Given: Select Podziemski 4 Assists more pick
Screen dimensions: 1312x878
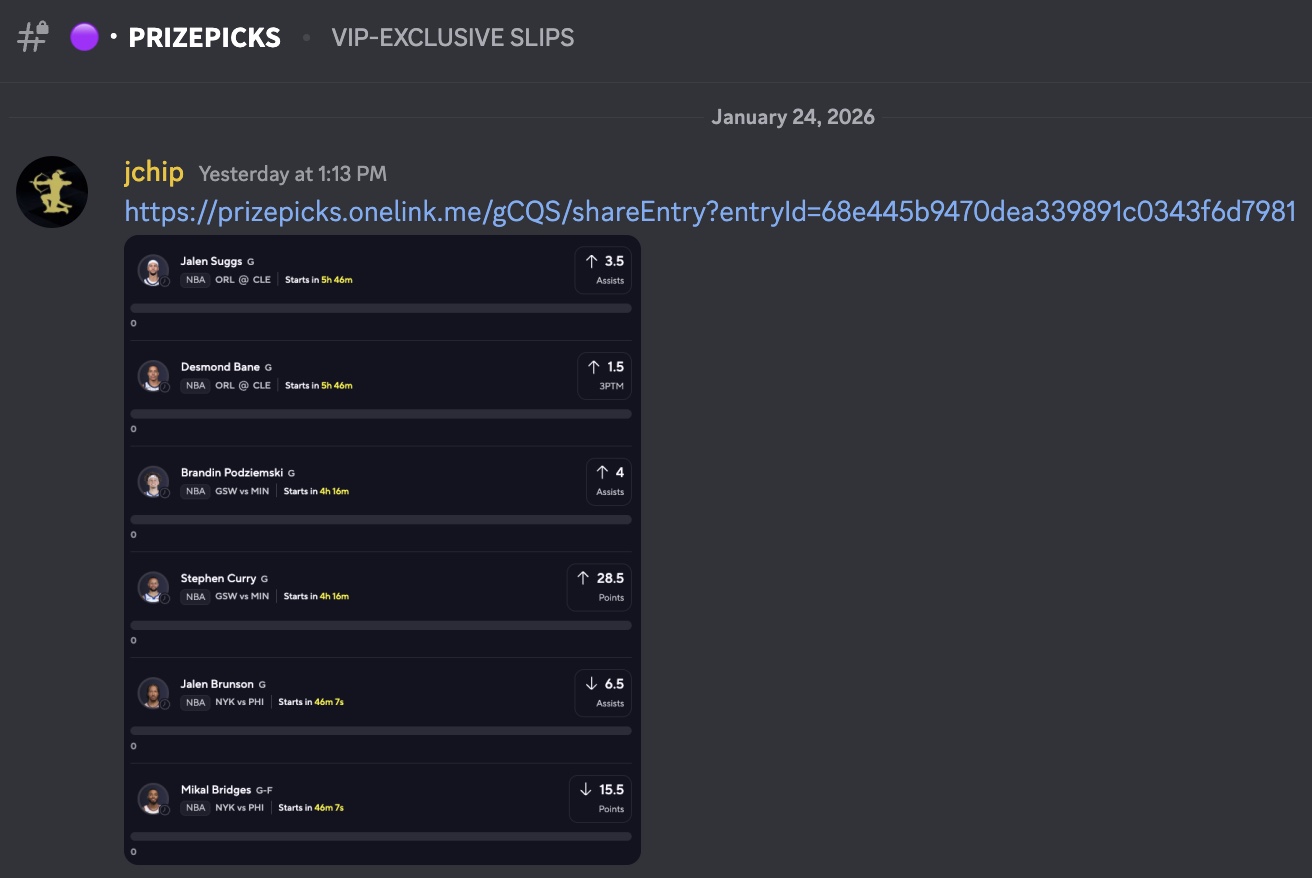Looking at the screenshot, I should click(608, 481).
